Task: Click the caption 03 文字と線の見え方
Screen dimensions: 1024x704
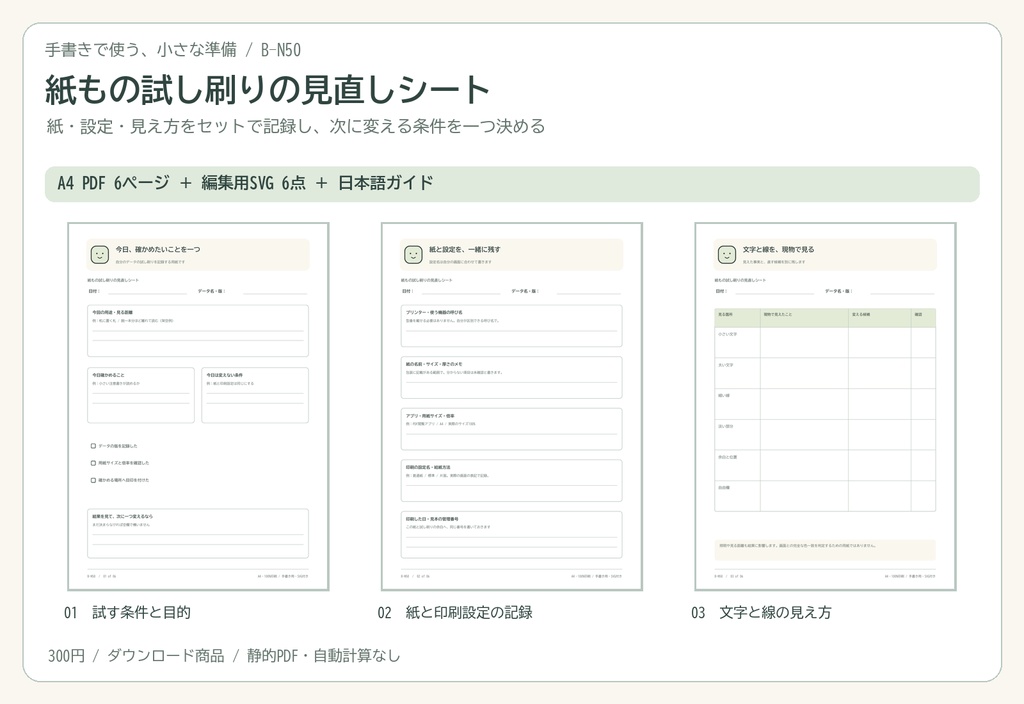Action: 761,613
